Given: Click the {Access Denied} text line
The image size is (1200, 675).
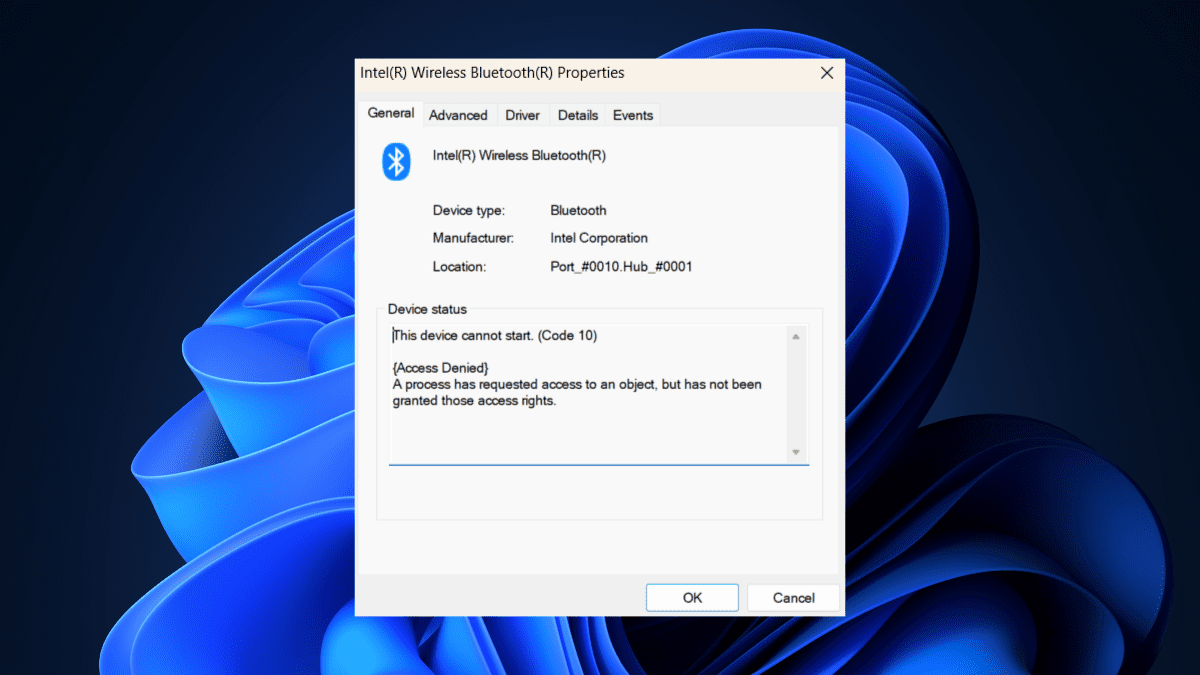Looking at the screenshot, I should point(441,369).
